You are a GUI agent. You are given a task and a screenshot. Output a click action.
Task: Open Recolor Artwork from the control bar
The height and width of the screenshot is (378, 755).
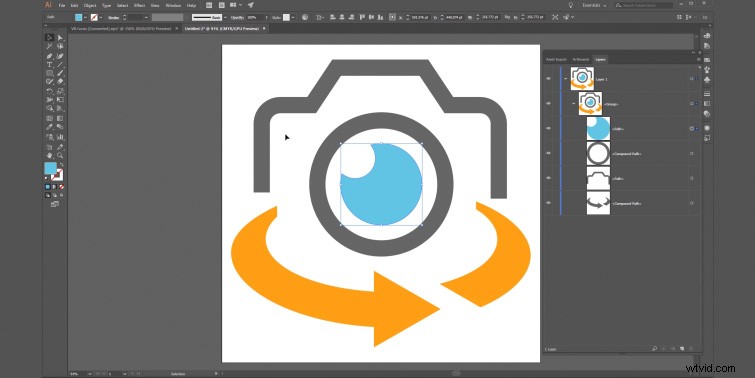click(305, 17)
